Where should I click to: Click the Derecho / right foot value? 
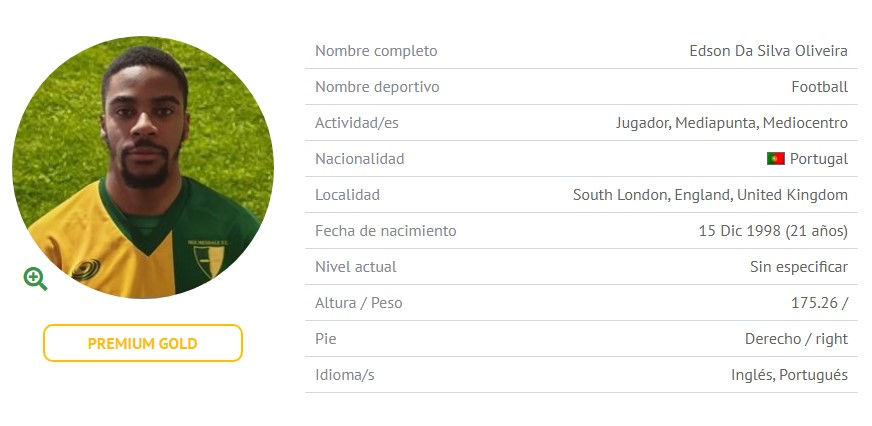796,339
